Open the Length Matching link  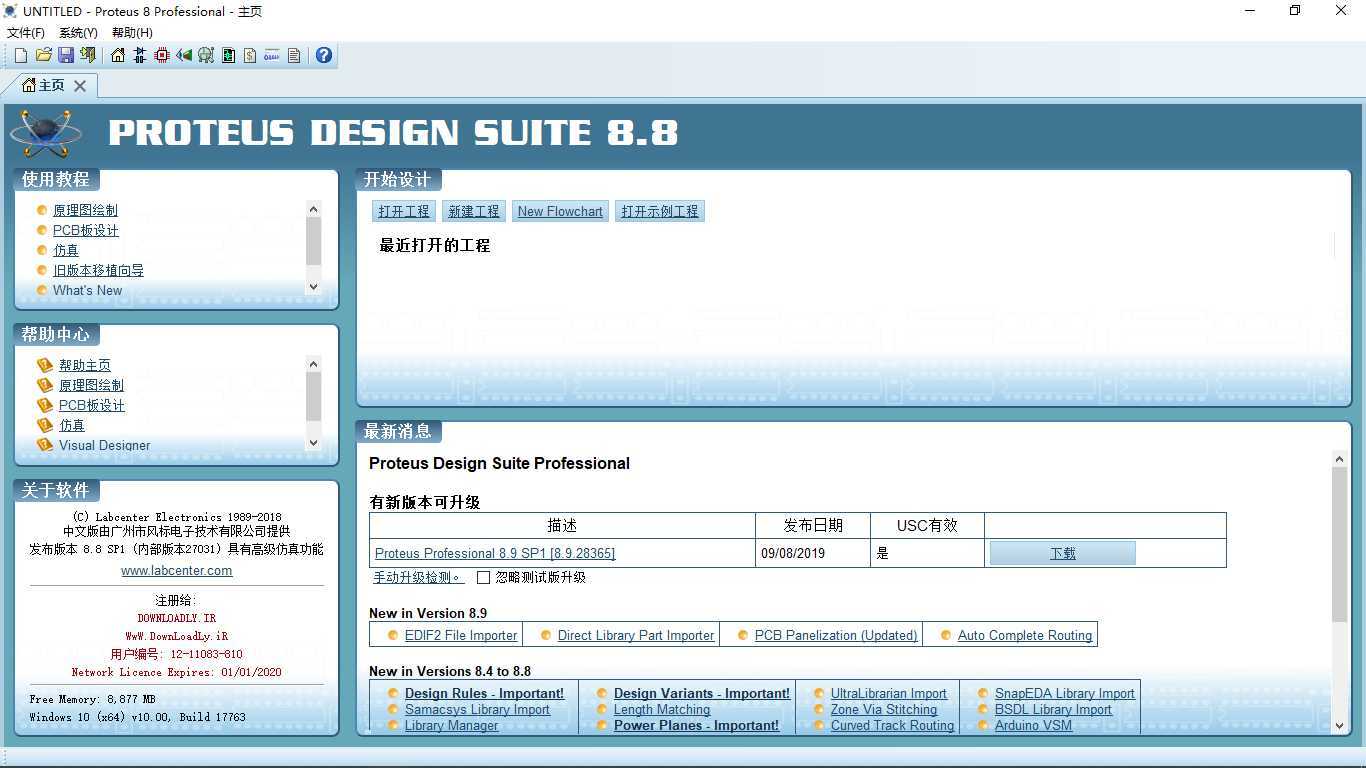(x=662, y=709)
